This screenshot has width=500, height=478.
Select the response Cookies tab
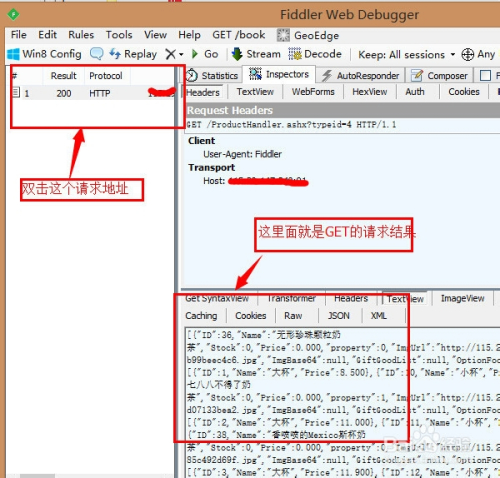(251, 315)
